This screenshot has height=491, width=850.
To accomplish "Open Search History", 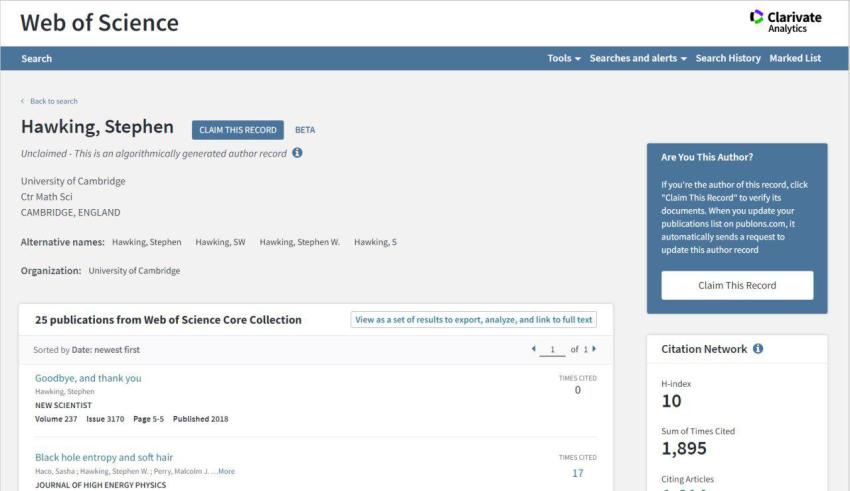I will point(728,58).
